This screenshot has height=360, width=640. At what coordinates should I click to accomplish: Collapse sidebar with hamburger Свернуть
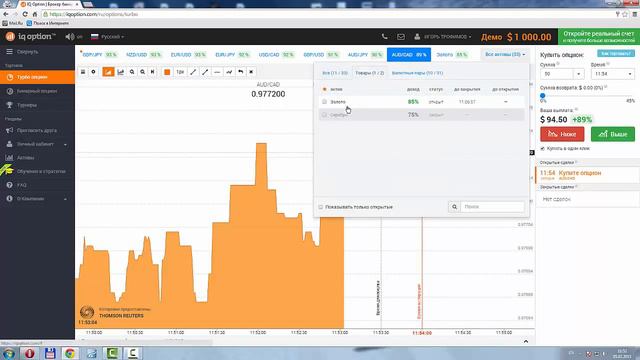pos(22,52)
